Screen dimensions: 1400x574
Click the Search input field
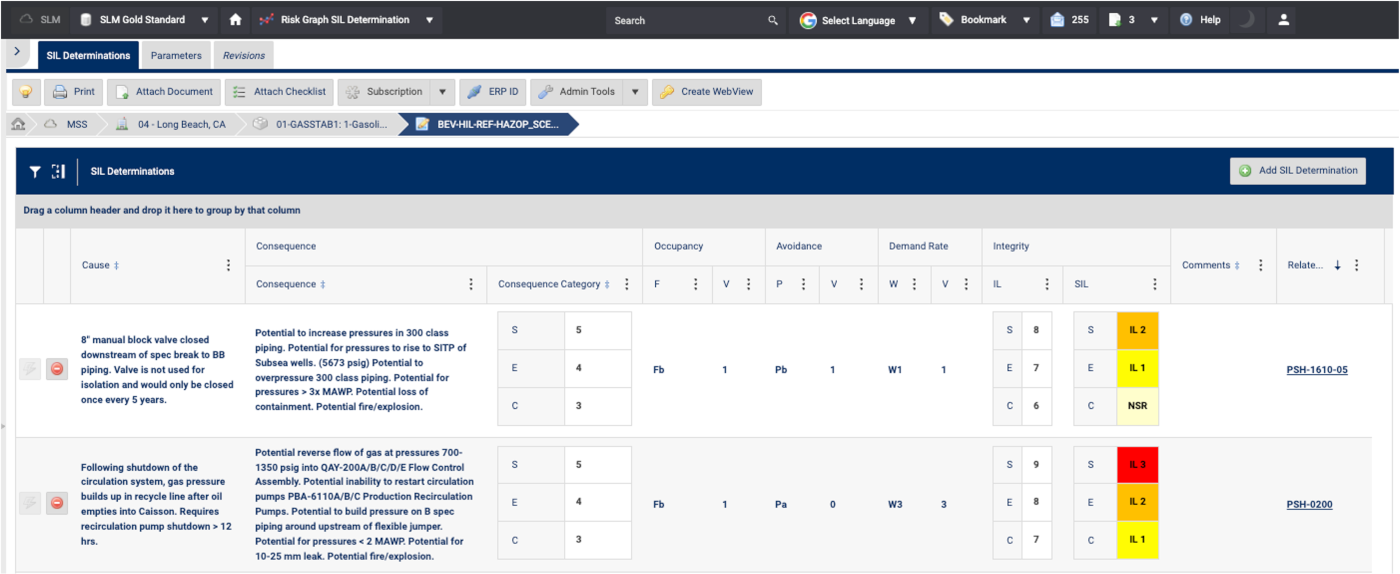tap(687, 20)
